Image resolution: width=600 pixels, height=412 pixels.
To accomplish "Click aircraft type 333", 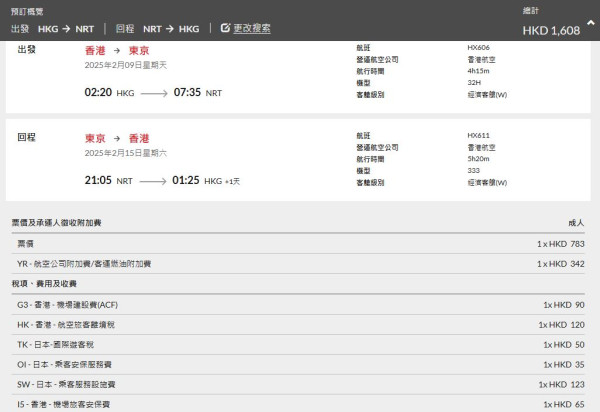I will tap(473, 170).
